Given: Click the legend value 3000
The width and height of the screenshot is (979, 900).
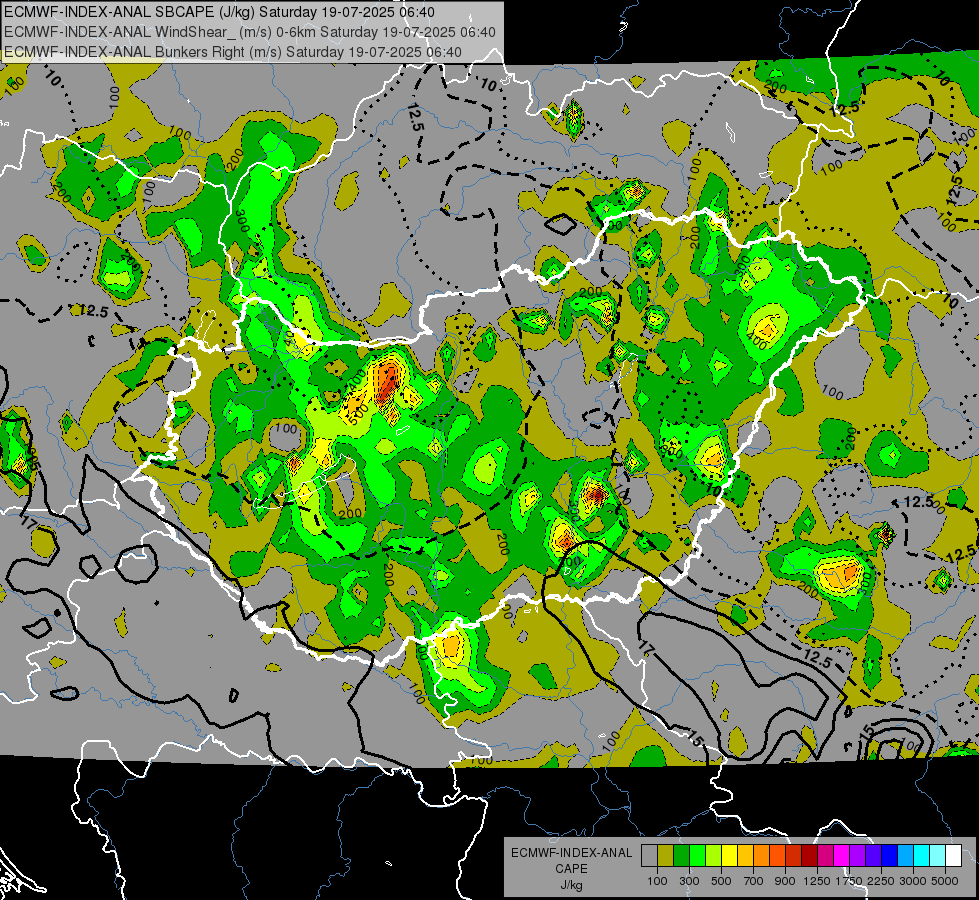Looking at the screenshot, I should [x=913, y=881].
